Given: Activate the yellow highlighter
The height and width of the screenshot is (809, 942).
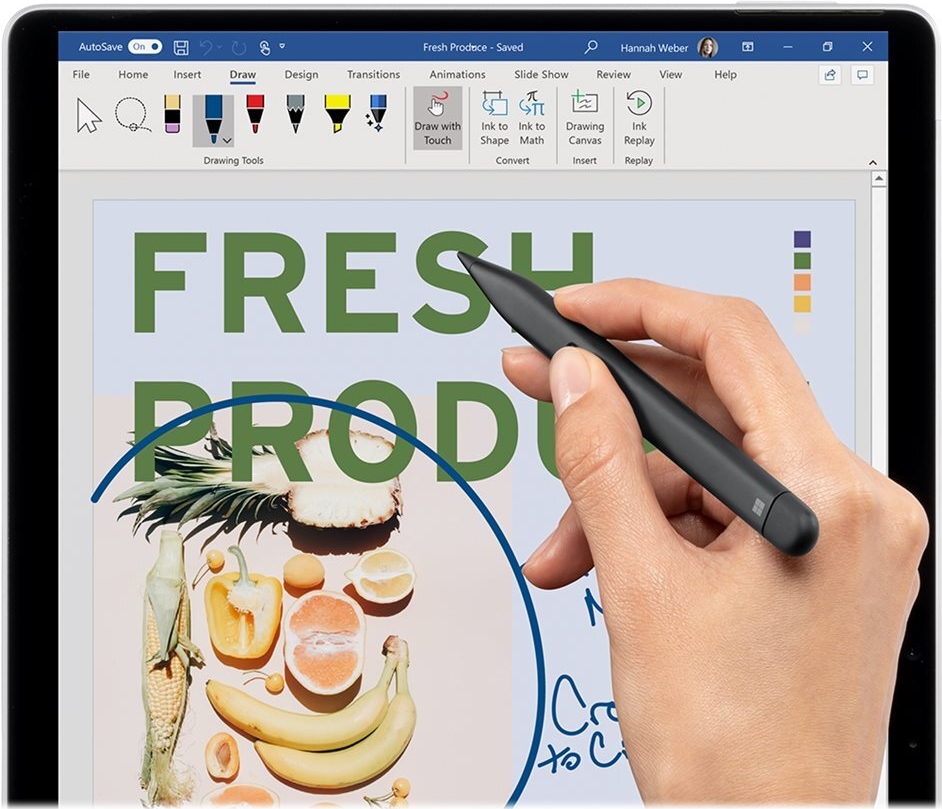Looking at the screenshot, I should point(337,114).
